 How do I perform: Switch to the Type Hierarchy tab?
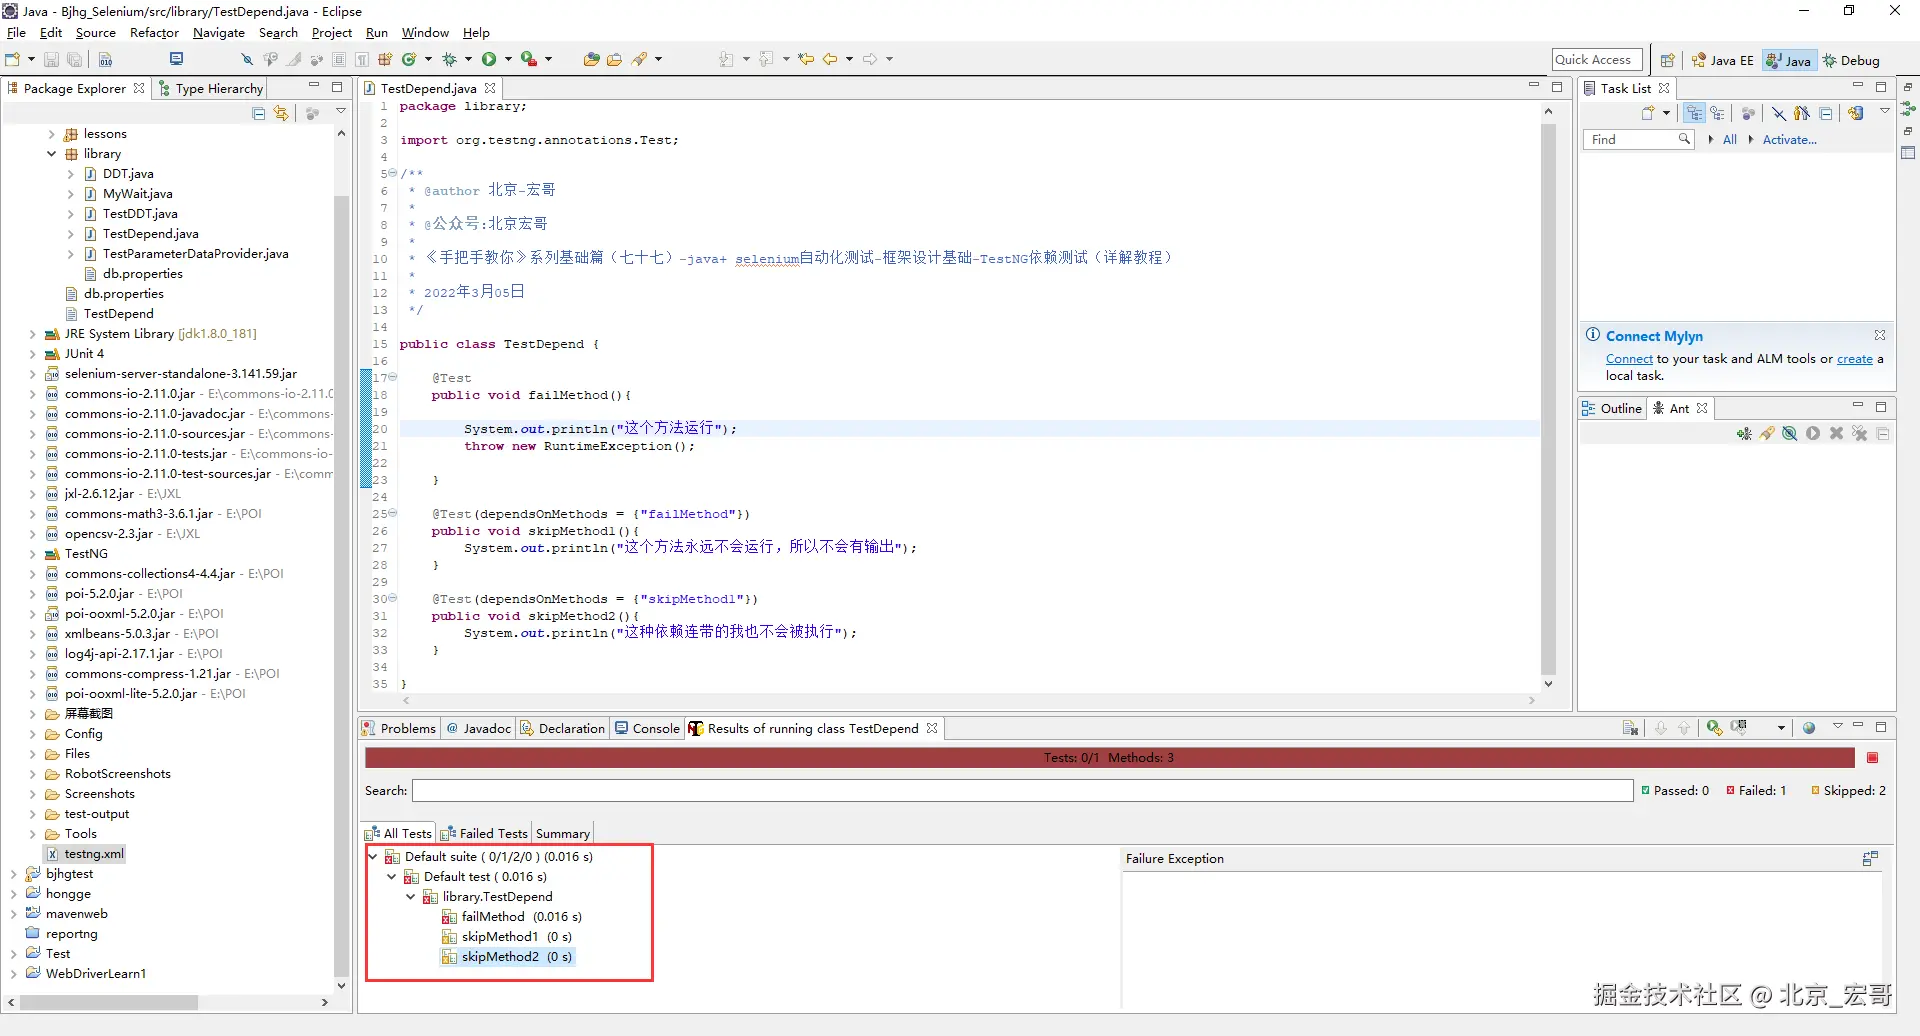point(211,89)
